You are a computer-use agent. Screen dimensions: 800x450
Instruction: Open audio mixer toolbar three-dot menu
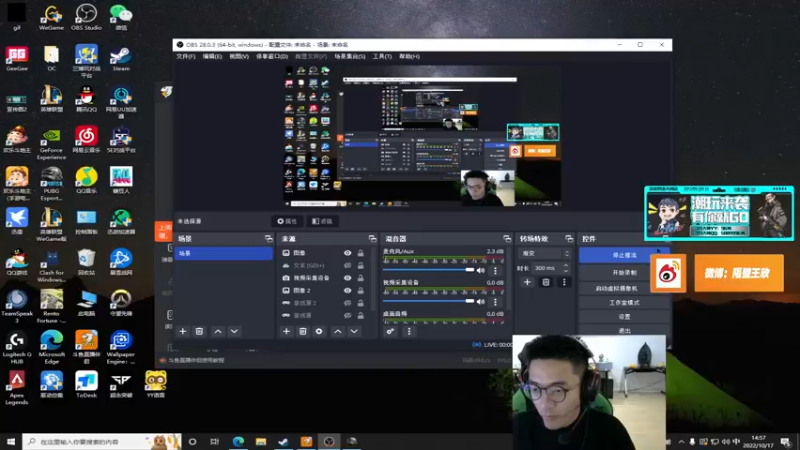point(409,332)
